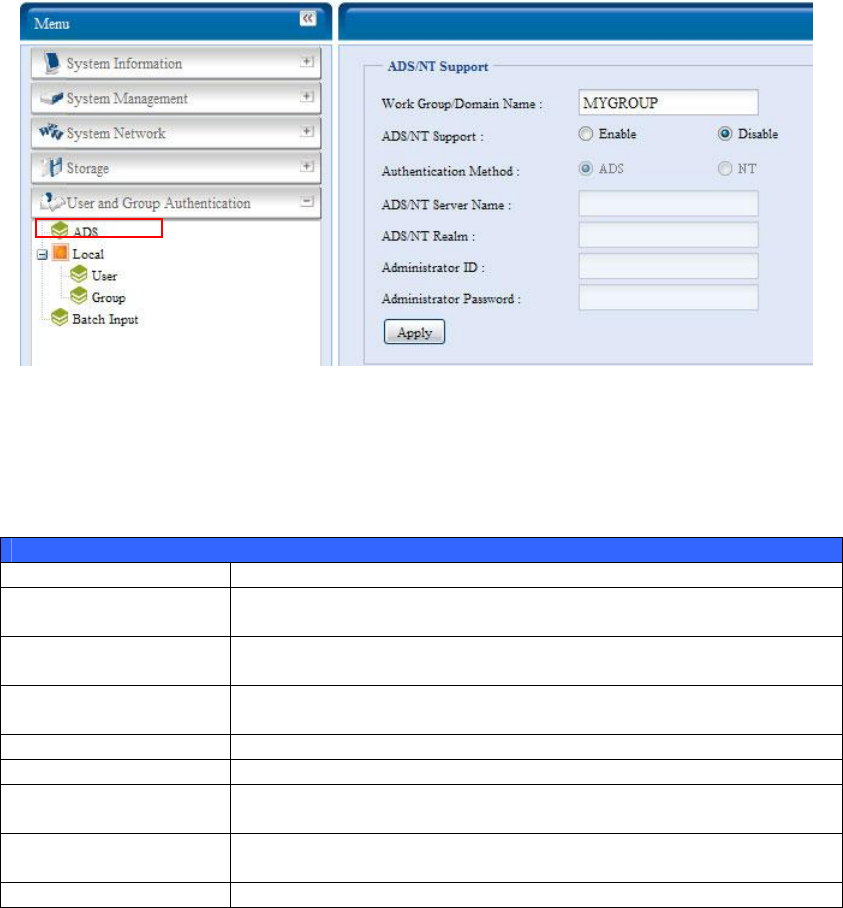Collapse the Local tree node
This screenshot has width=843, height=908.
(42, 254)
